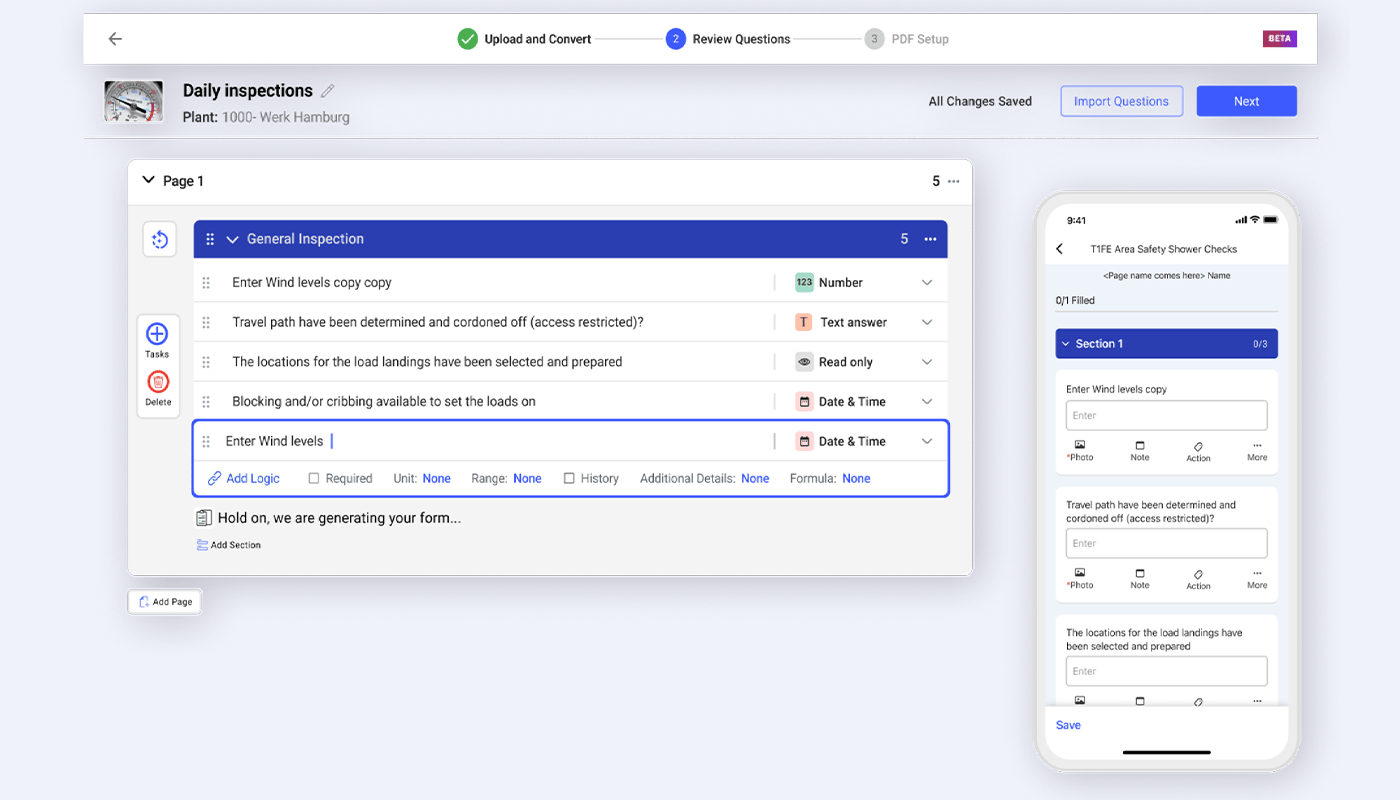The width and height of the screenshot is (1400, 800).
Task: Collapse Page 1 with its chevron
Action: pyautogui.click(x=149, y=181)
